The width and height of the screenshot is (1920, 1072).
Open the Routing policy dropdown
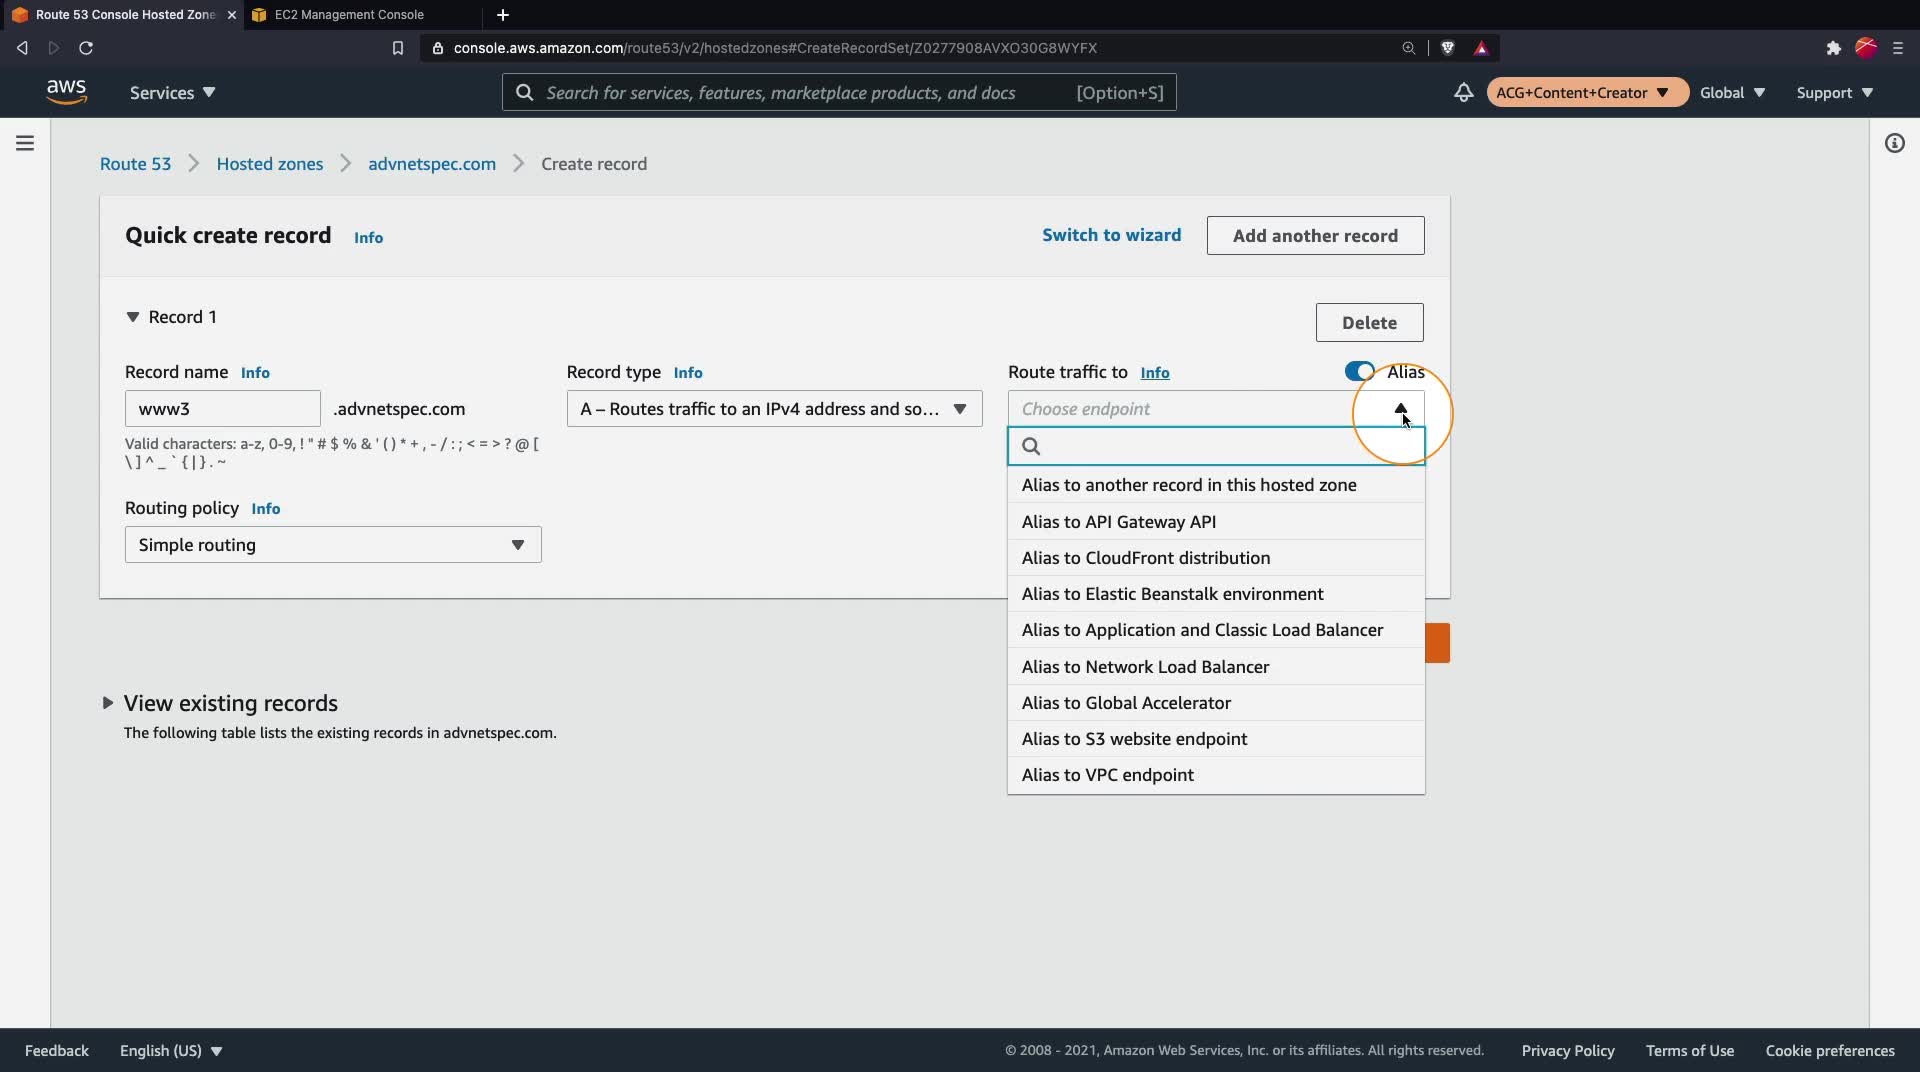tap(333, 545)
